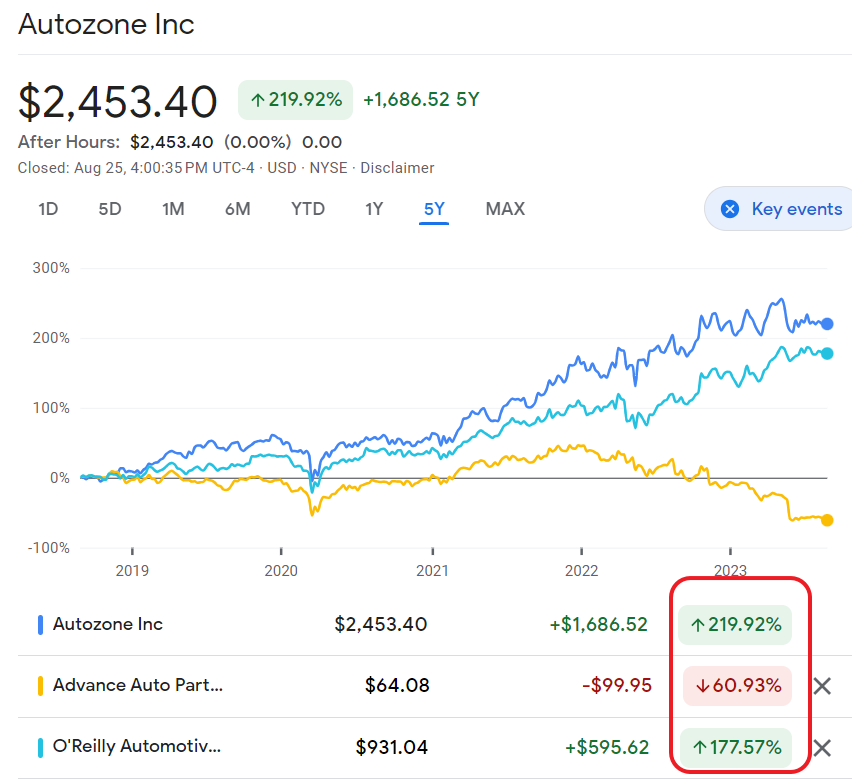Click the 2021 label on the chart axis

click(433, 571)
